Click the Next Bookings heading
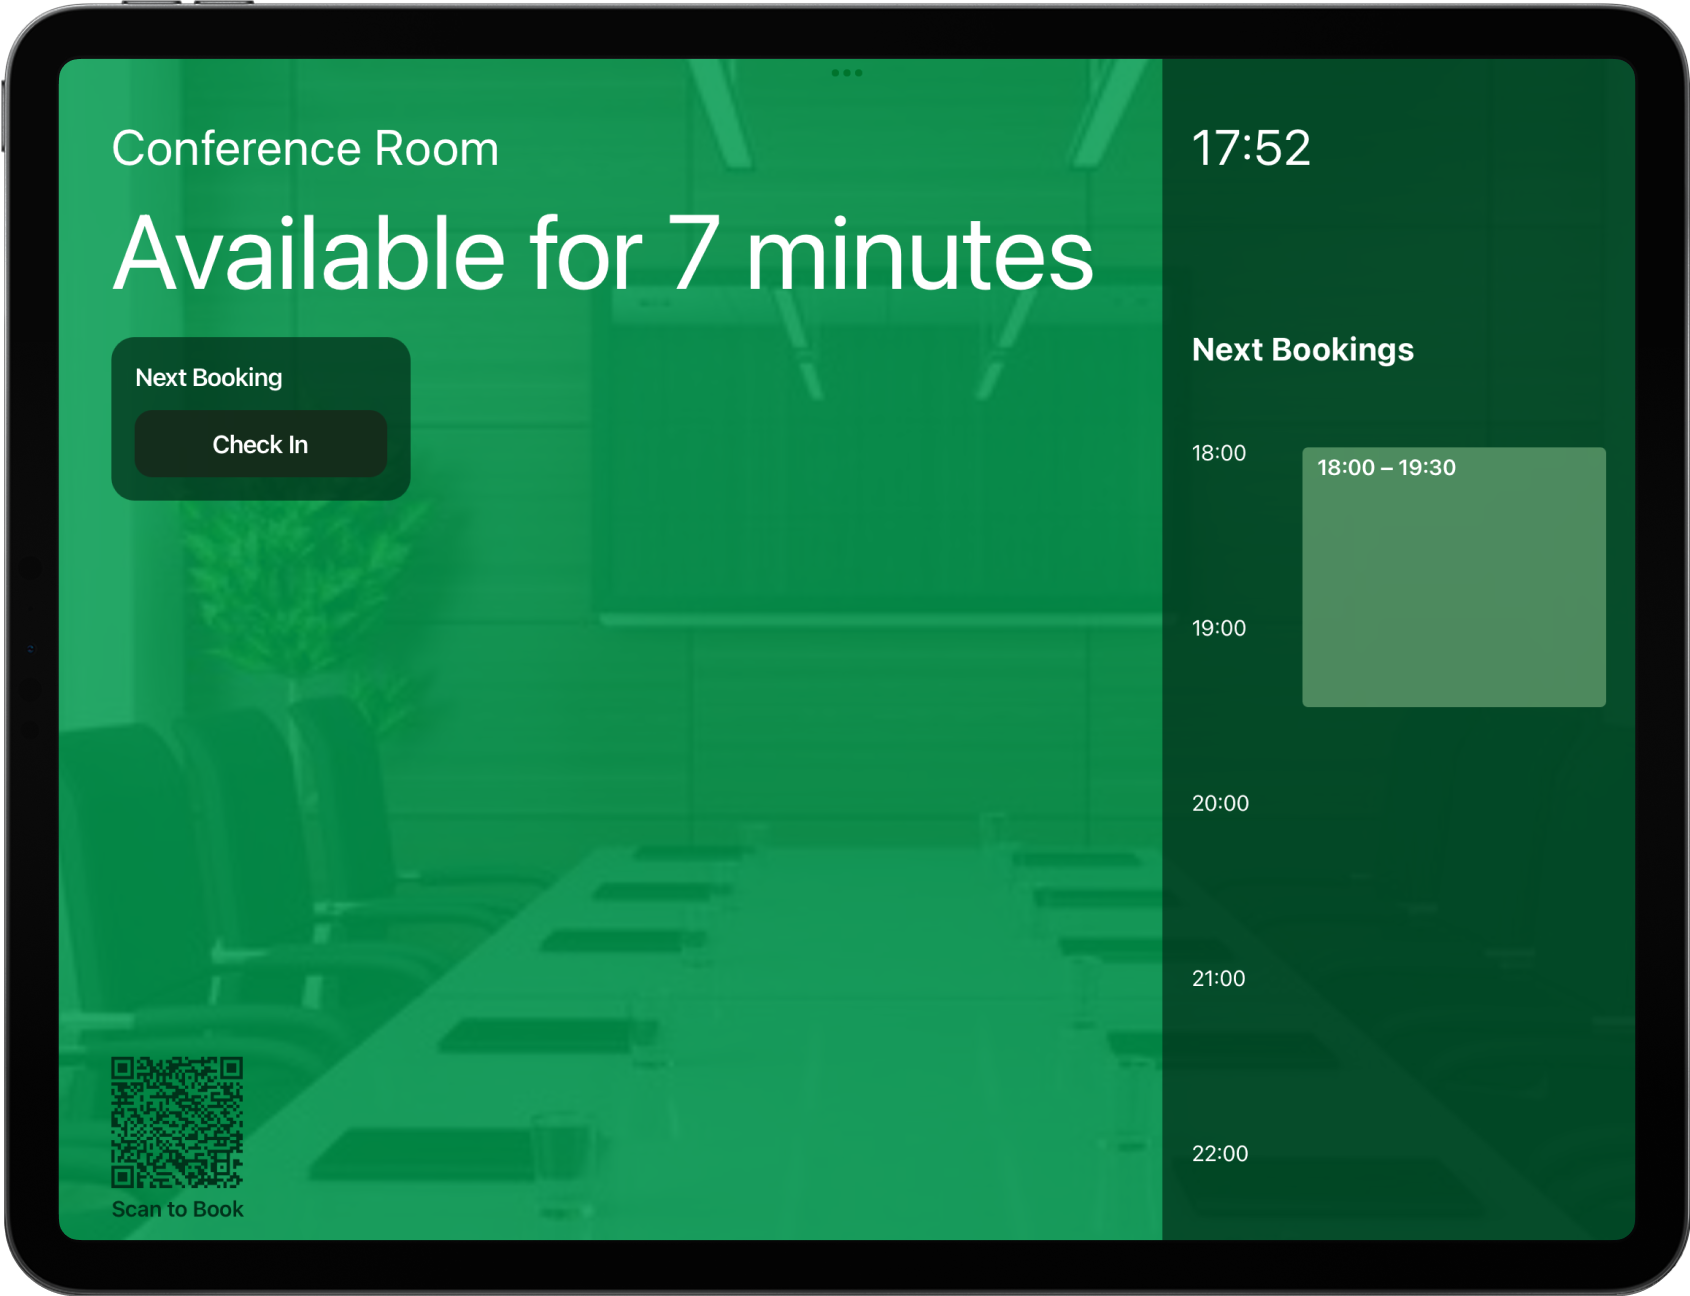The image size is (1690, 1296). [x=1302, y=349]
